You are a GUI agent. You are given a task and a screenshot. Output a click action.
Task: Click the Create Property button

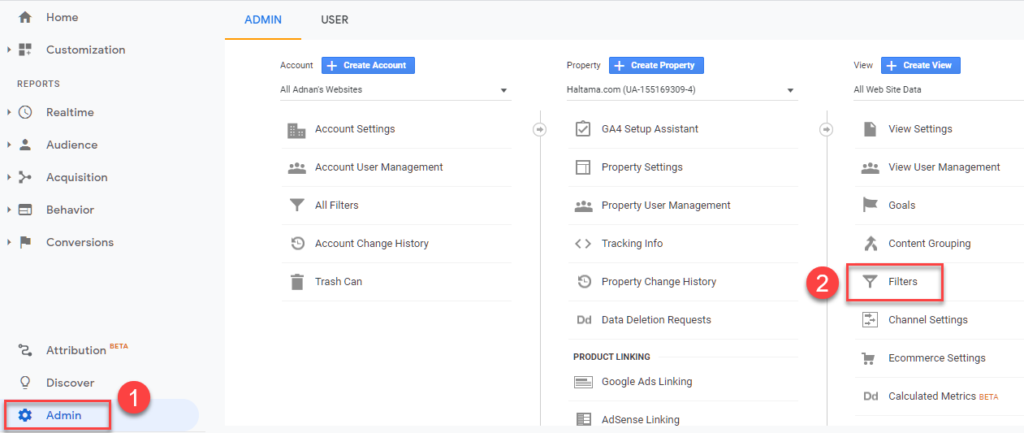(656, 65)
